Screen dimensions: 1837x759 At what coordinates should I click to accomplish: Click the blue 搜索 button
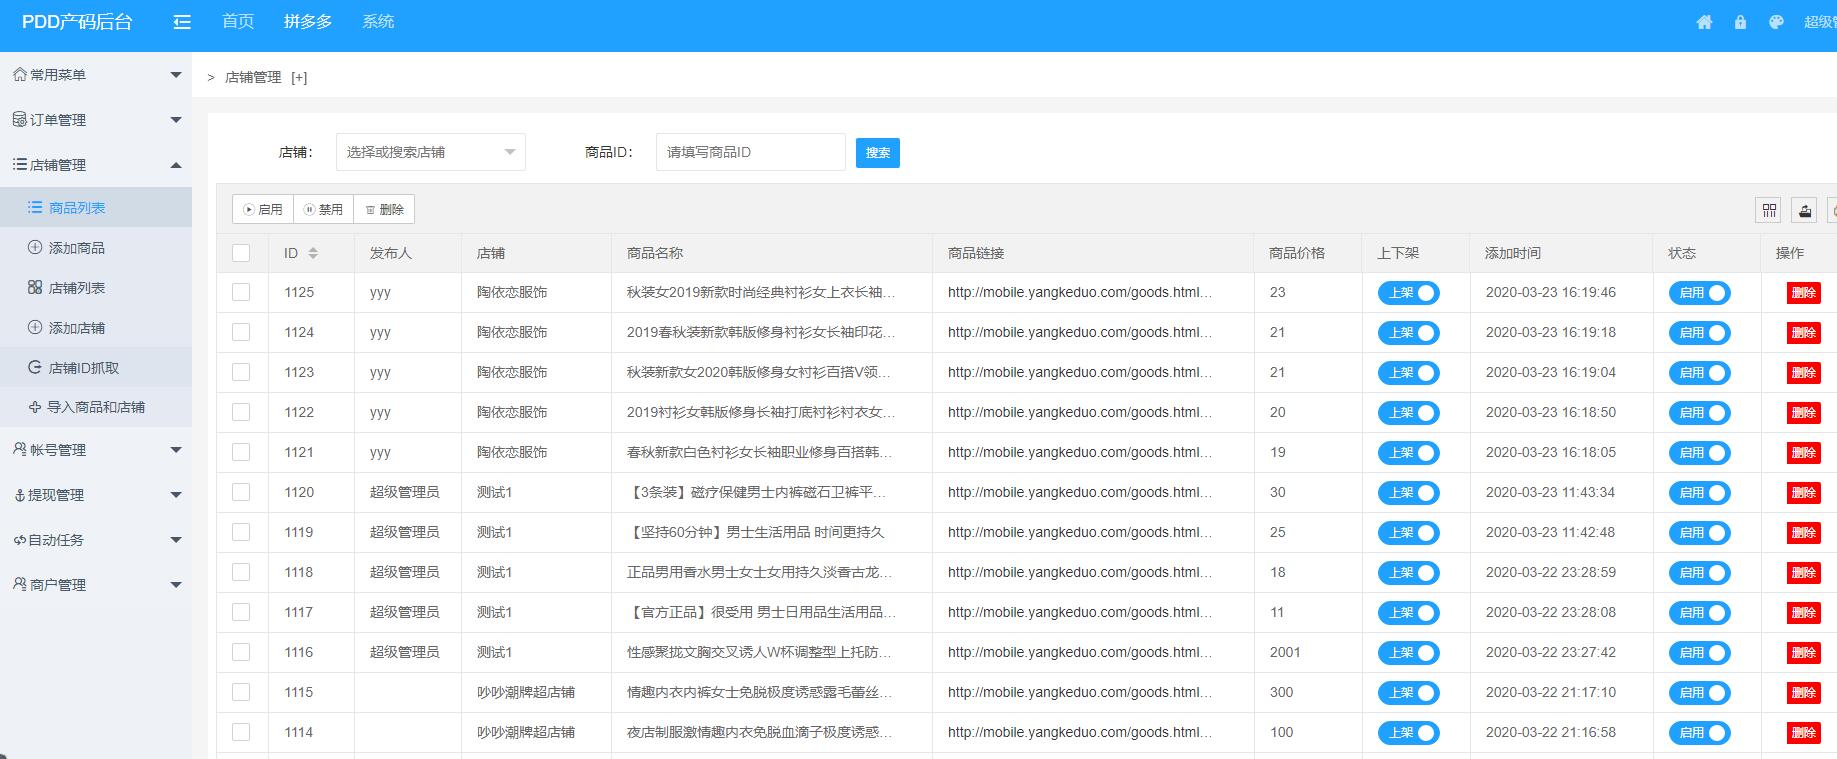[877, 153]
